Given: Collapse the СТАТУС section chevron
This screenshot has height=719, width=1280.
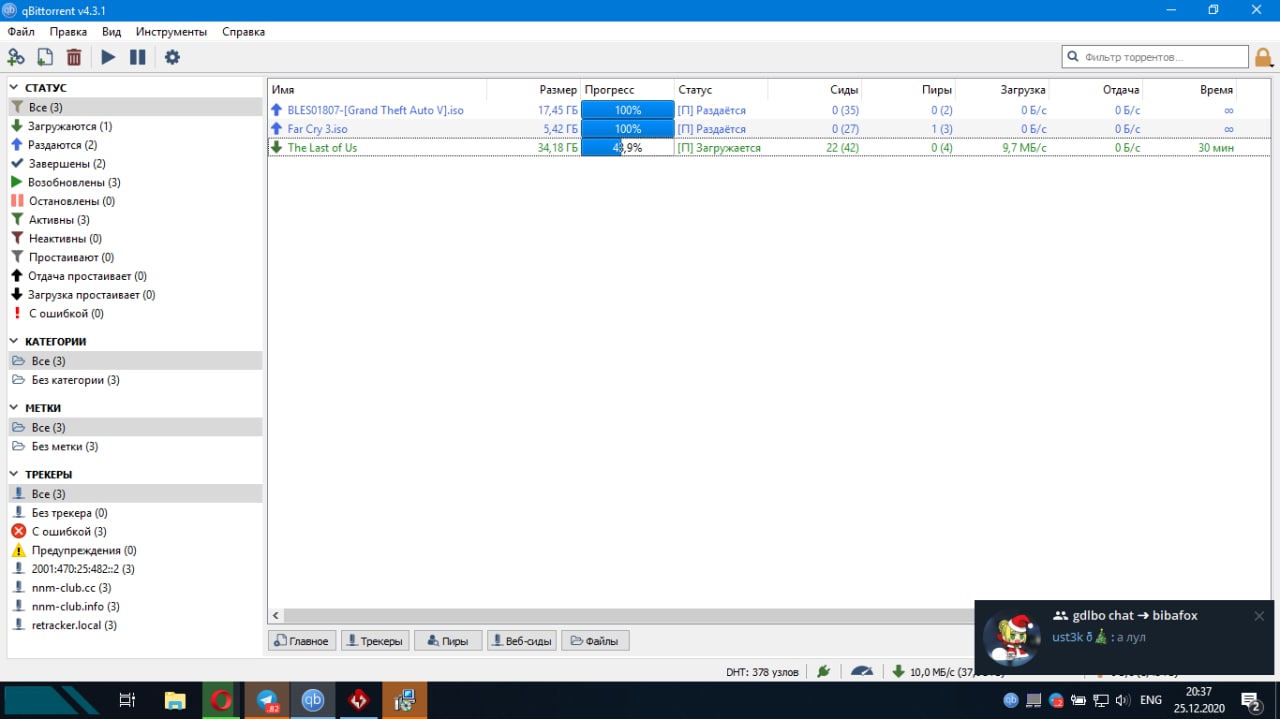Looking at the screenshot, I should click(15, 88).
